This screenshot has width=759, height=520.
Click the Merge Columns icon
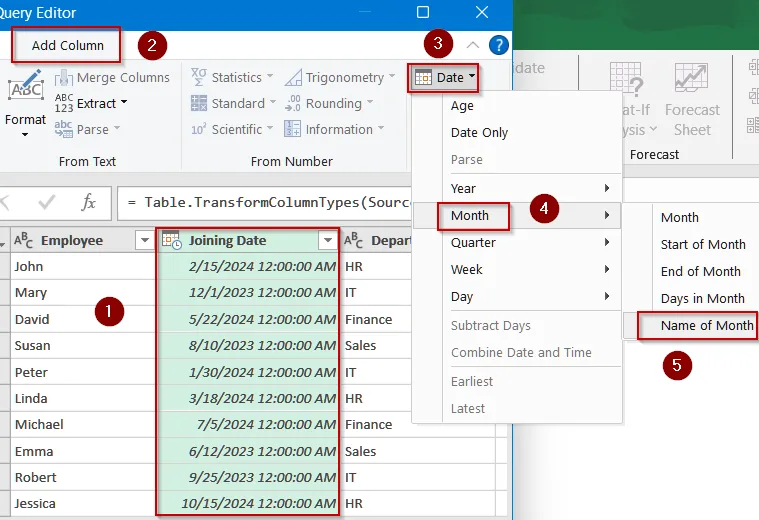(x=64, y=77)
